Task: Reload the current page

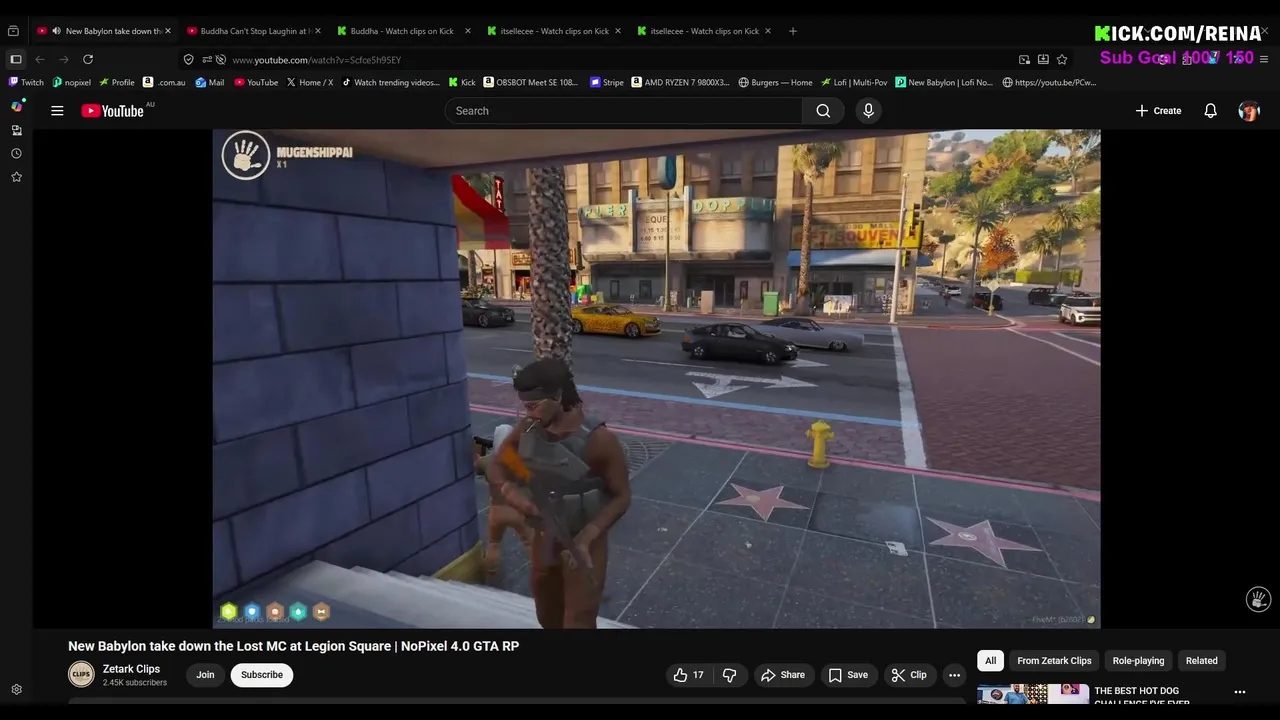Action: tap(88, 59)
